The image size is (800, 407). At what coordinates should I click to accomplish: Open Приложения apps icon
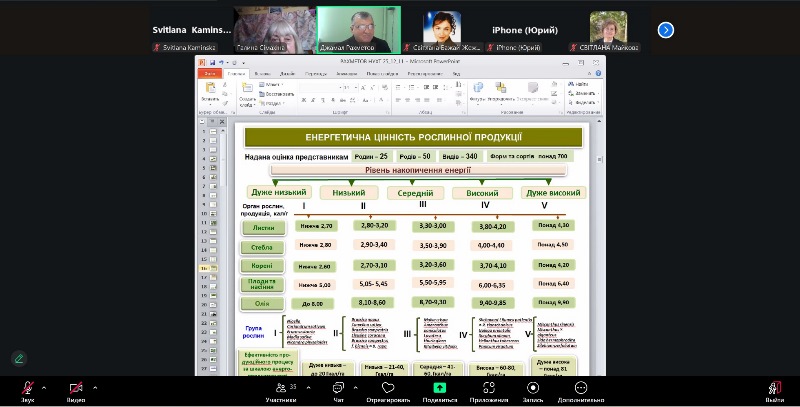click(489, 388)
